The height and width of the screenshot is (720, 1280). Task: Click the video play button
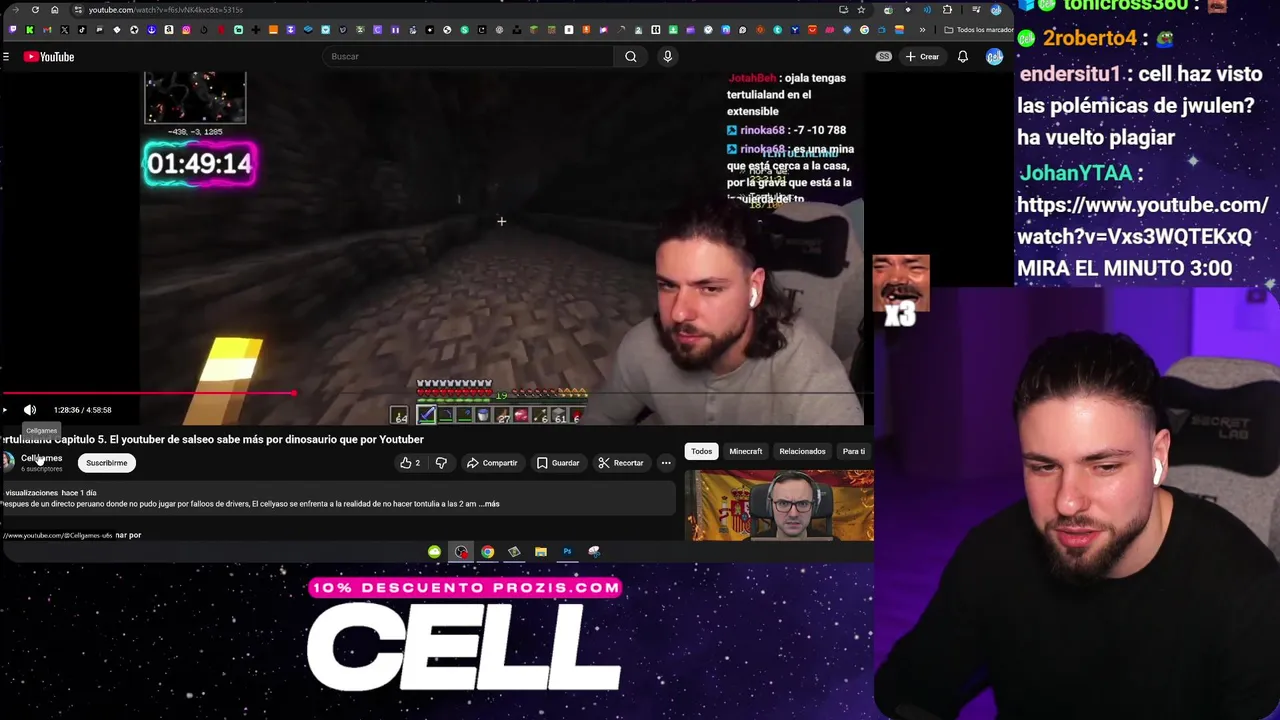4,410
